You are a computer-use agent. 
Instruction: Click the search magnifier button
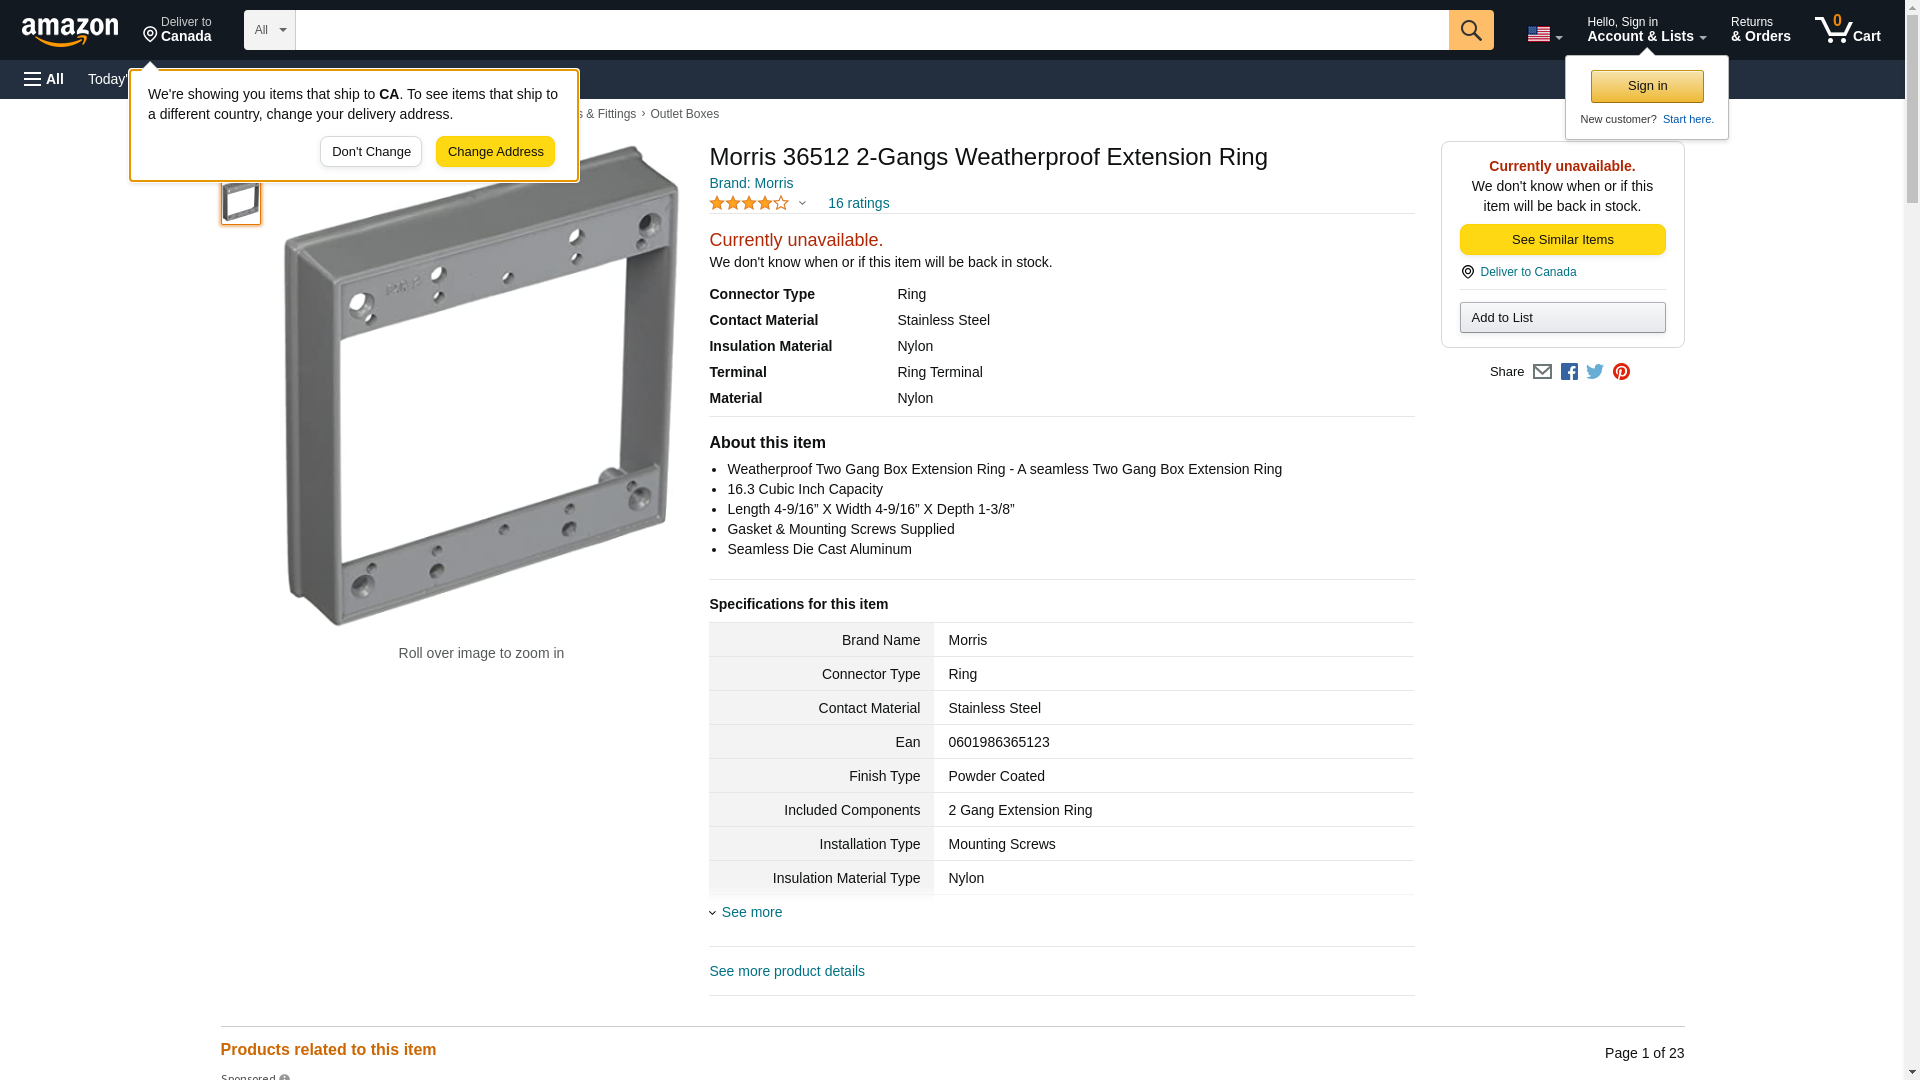[x=1470, y=30]
